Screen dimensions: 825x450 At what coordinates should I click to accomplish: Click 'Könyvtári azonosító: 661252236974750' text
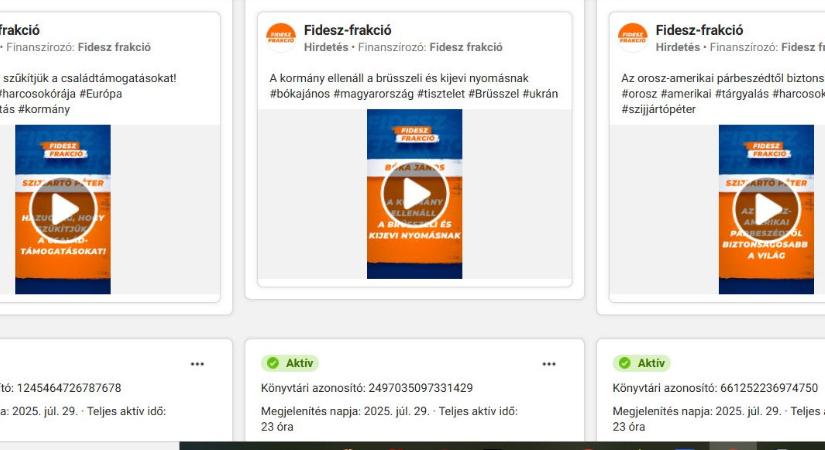coord(716,388)
